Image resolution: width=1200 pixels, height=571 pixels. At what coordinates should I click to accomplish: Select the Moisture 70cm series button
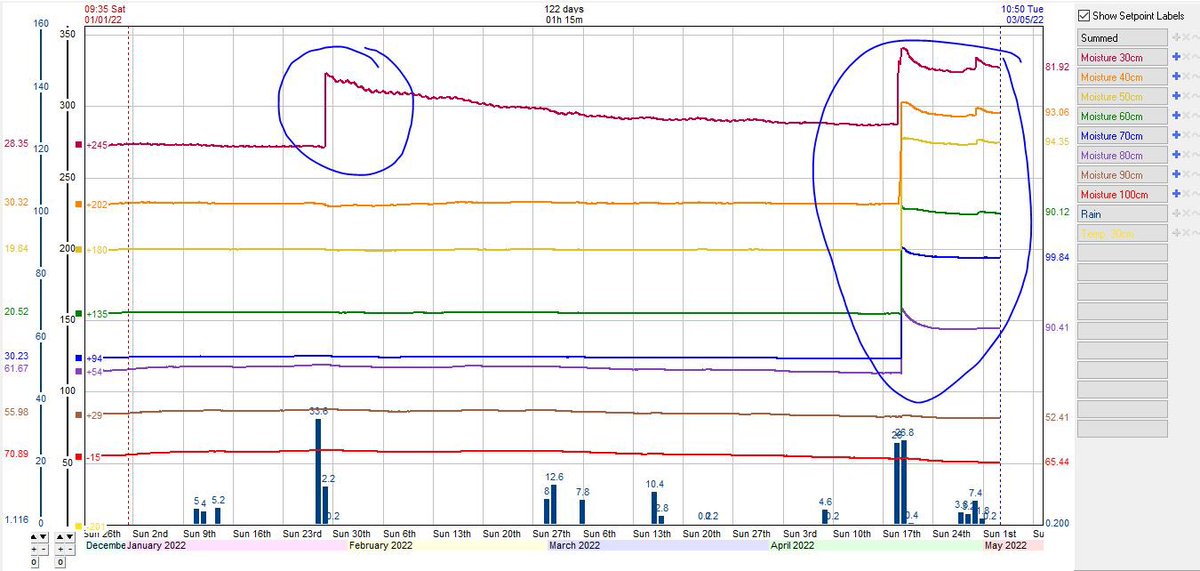[x=1122, y=136]
